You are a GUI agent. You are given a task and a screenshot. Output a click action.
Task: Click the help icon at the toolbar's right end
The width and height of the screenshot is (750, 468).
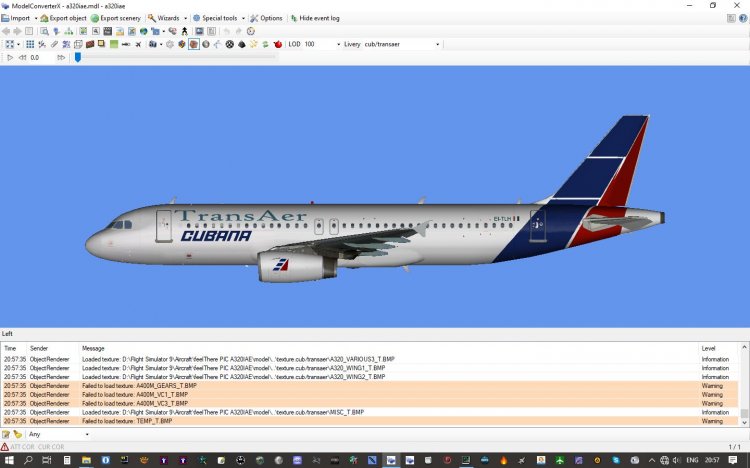(743, 18)
